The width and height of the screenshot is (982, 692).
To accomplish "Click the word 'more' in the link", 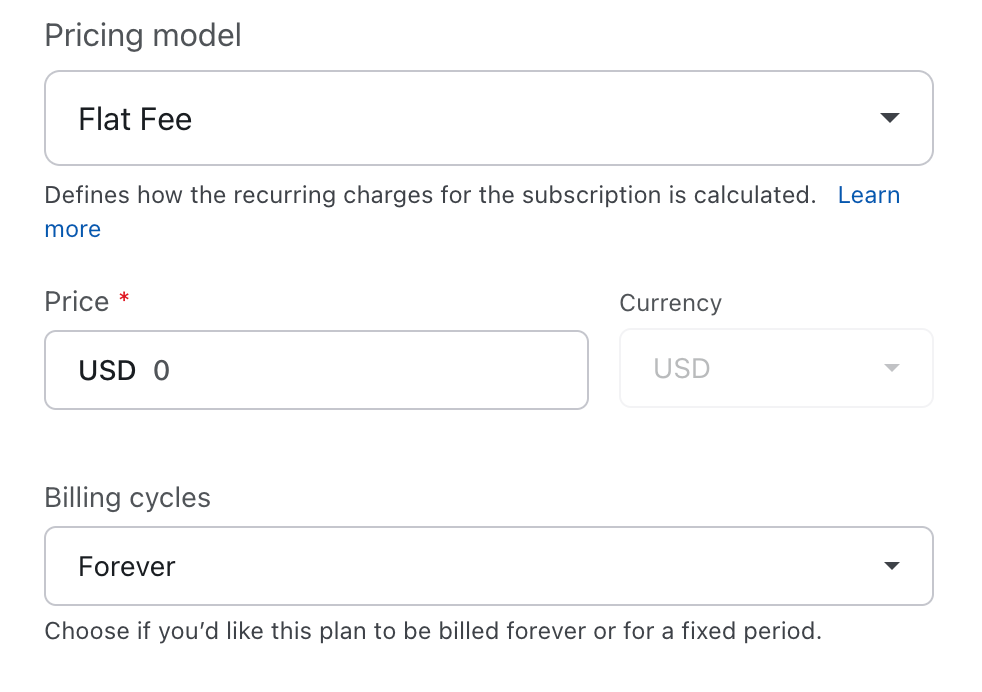I will tap(73, 229).
